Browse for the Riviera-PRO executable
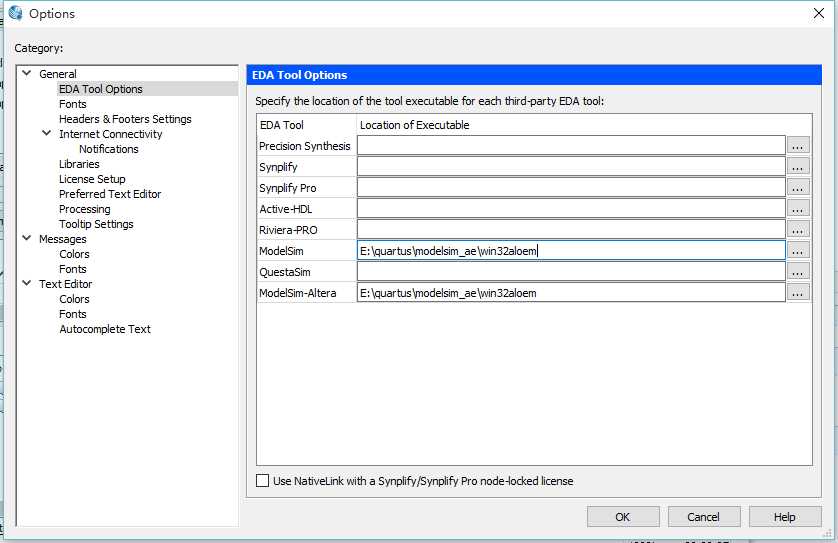838x543 pixels. coord(797,230)
